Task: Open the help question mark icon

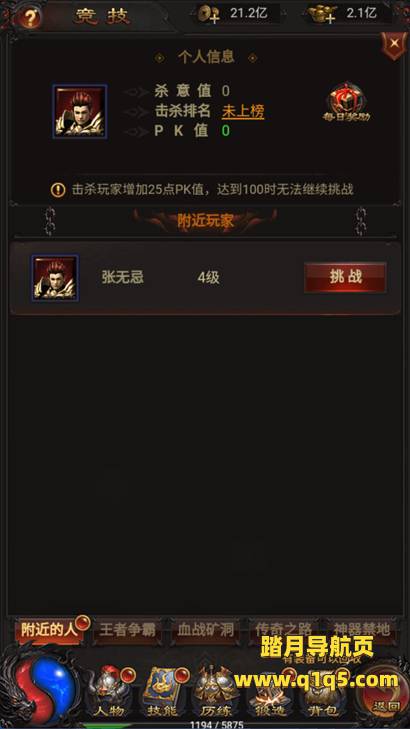Action: coord(30,18)
